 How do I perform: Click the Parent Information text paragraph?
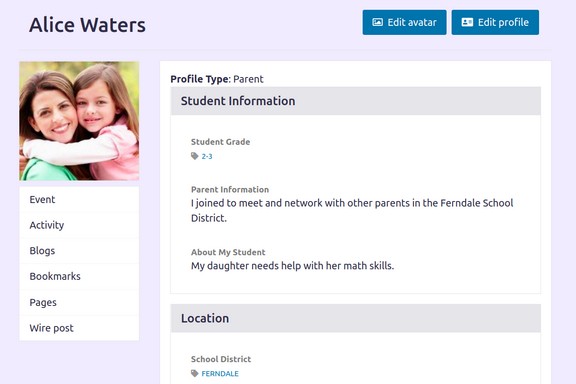pyautogui.click(x=352, y=211)
